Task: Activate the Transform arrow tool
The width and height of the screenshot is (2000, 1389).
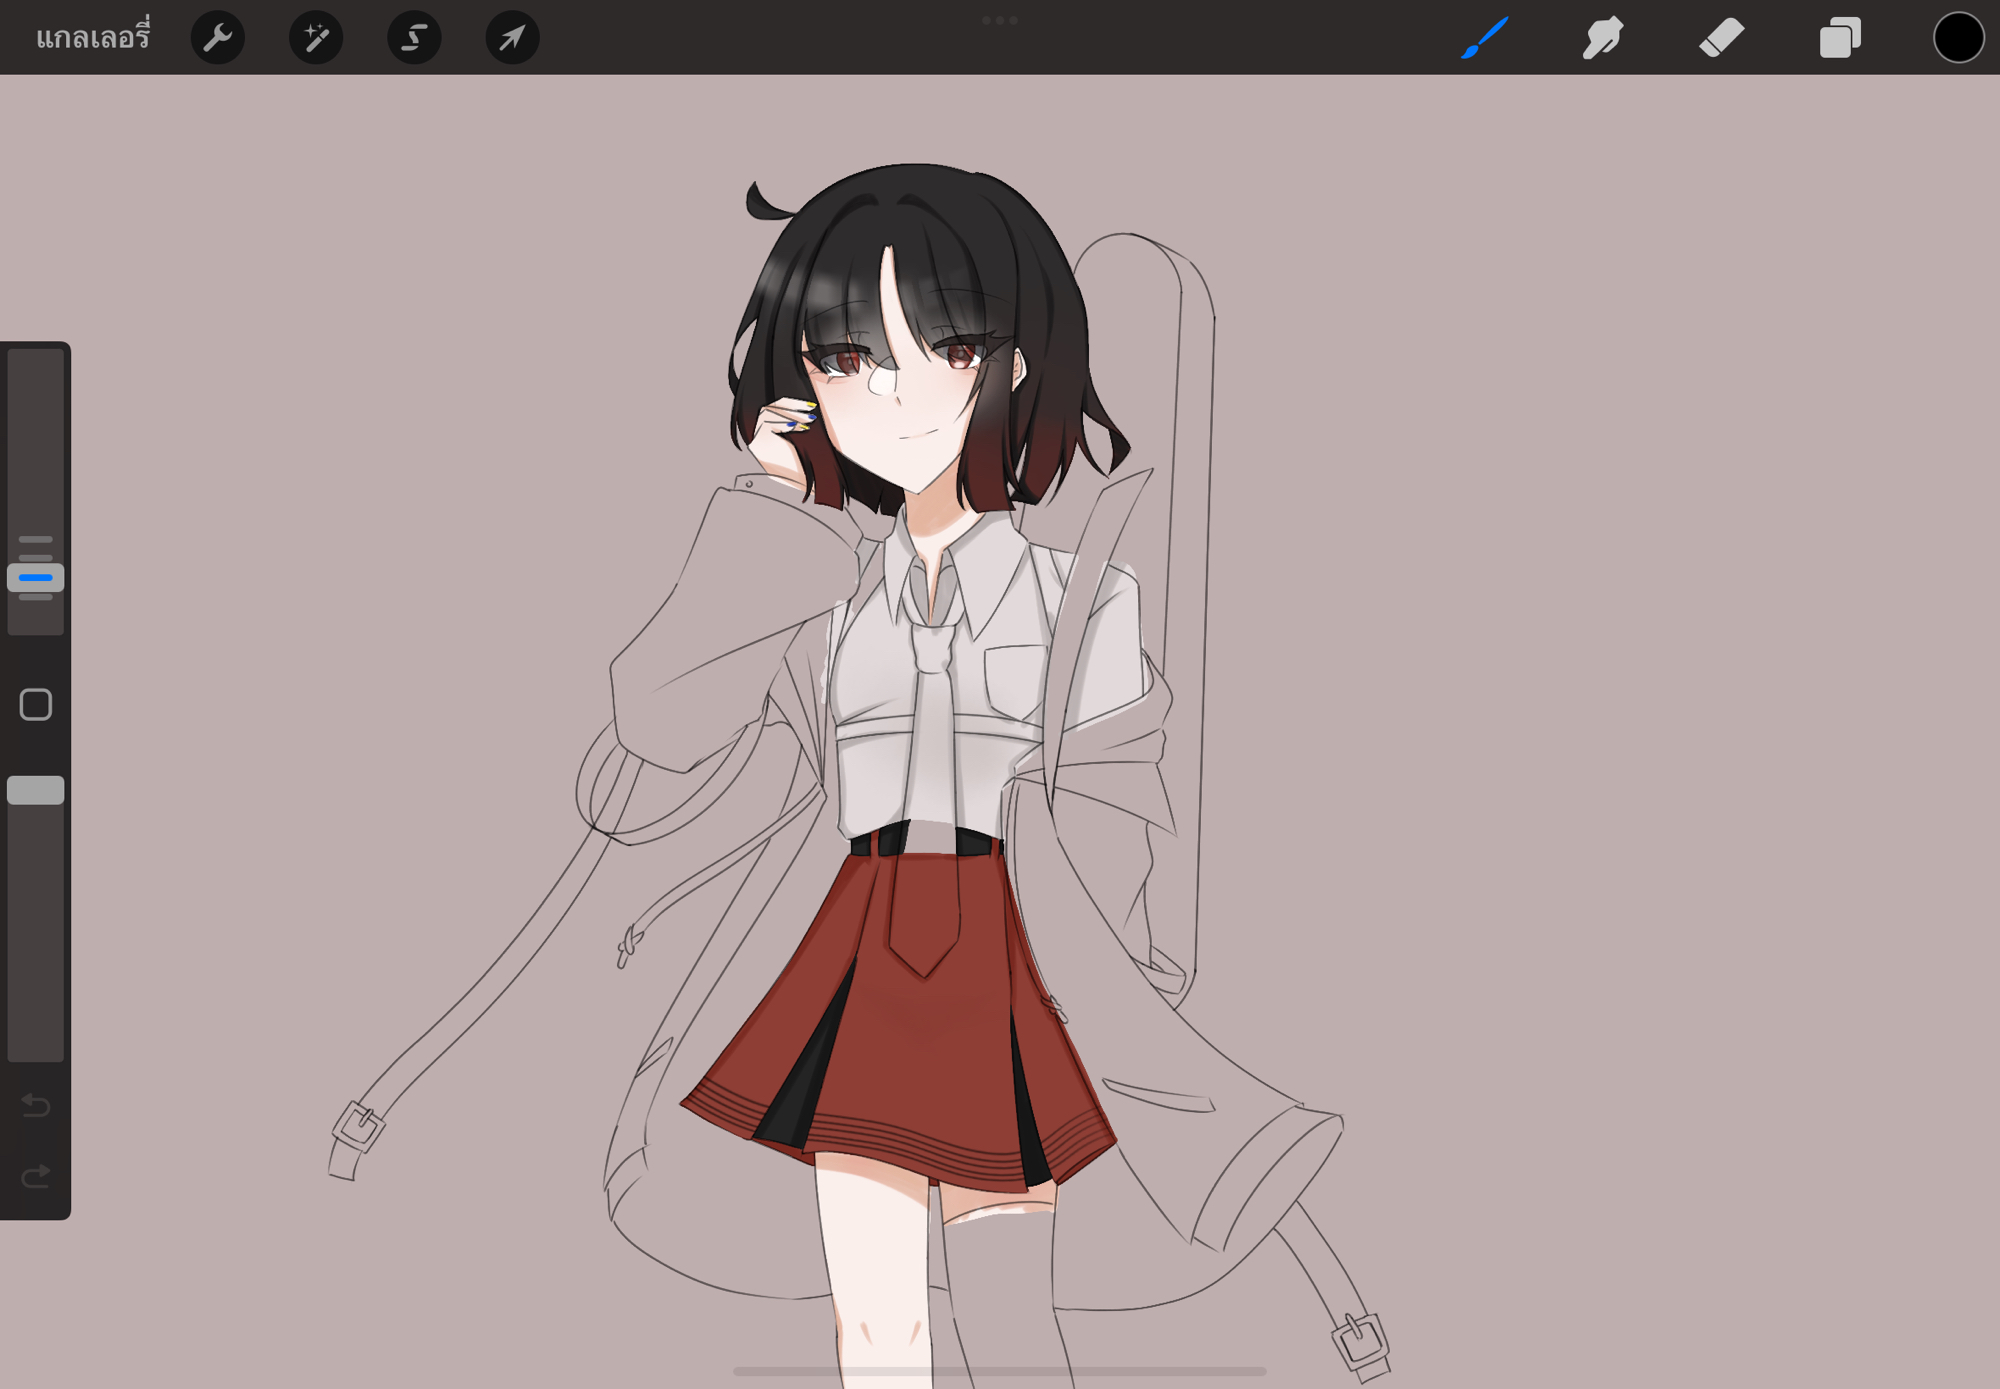Action: [x=512, y=38]
